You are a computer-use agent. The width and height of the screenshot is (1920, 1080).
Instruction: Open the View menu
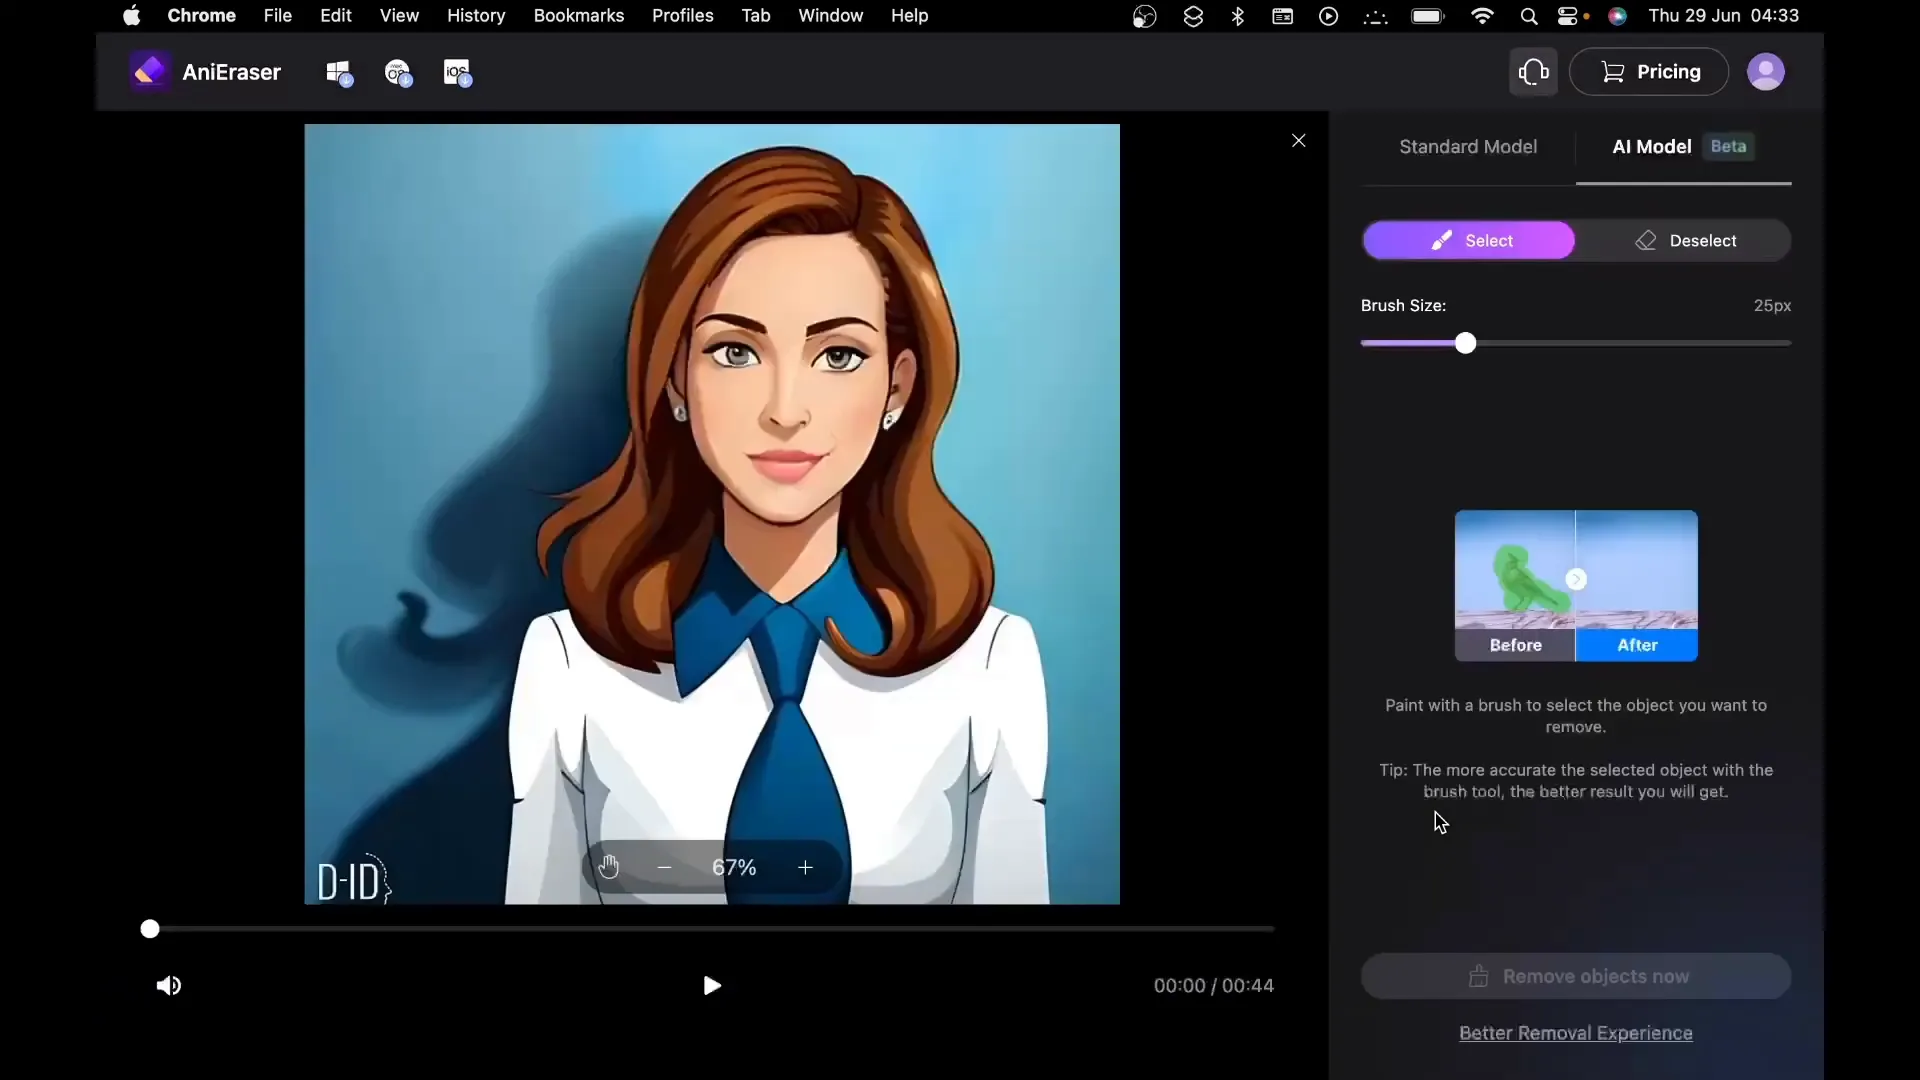tap(399, 16)
